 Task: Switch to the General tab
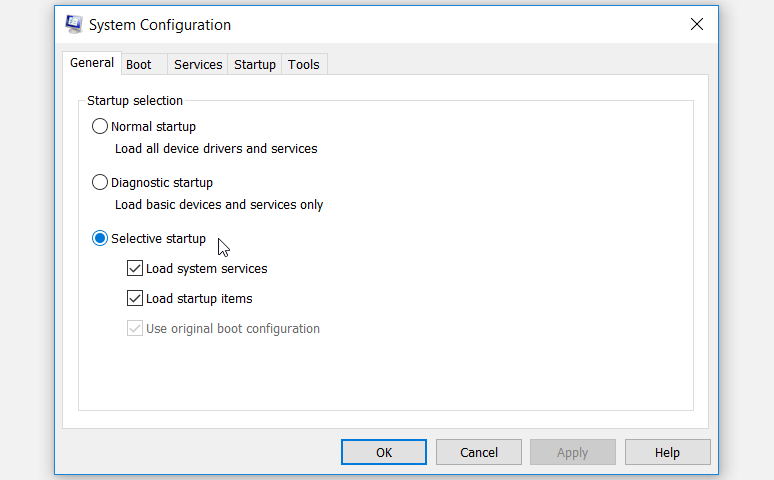click(x=91, y=63)
